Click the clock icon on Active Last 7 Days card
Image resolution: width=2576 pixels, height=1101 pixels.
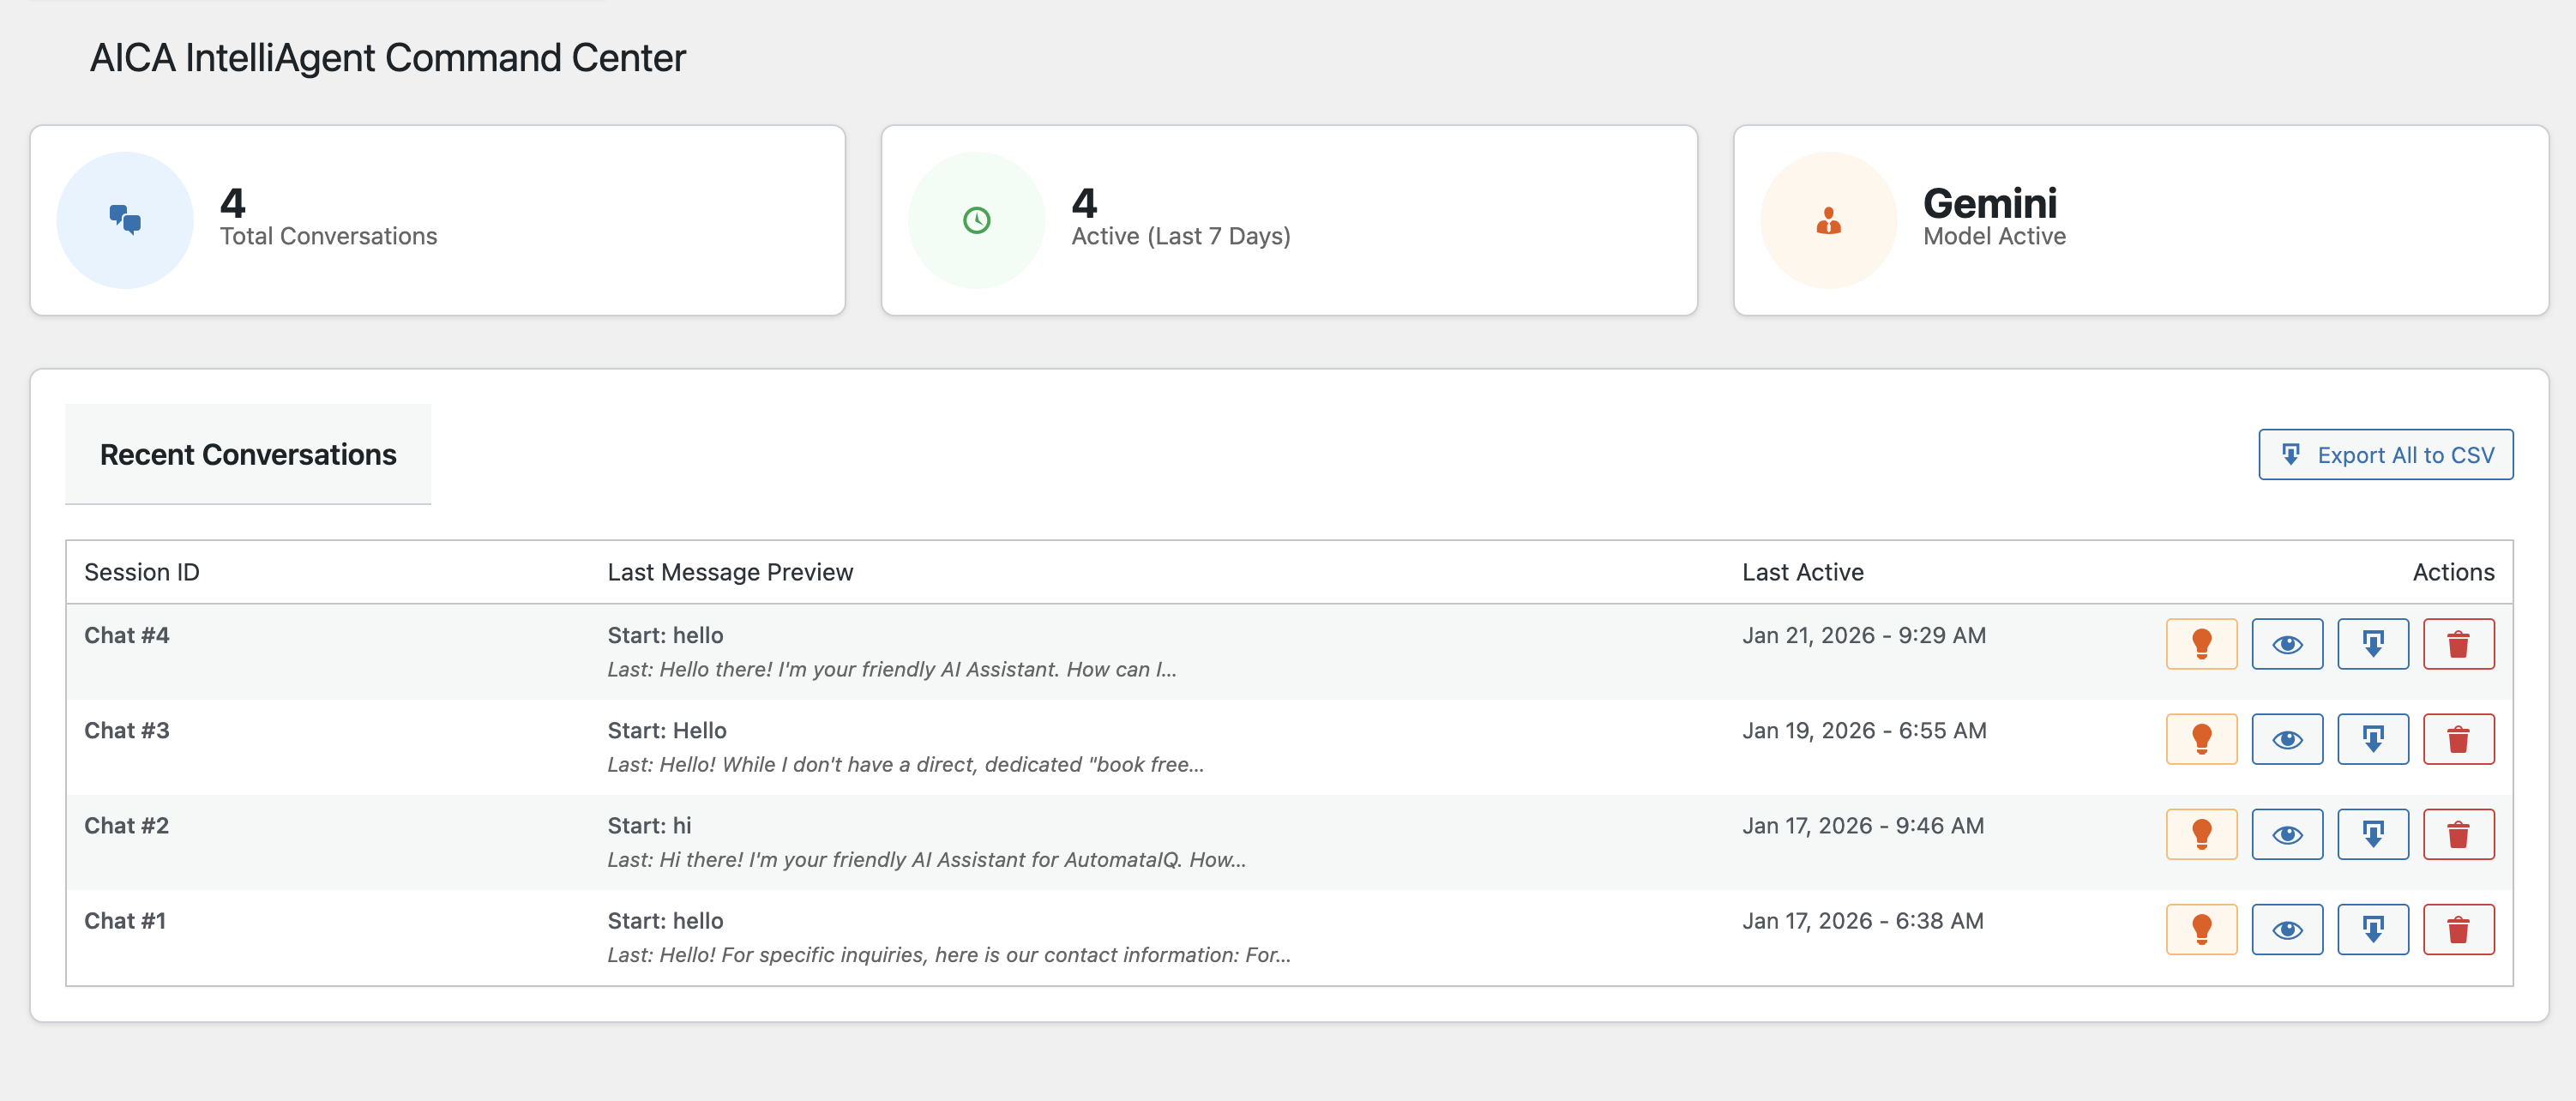[x=976, y=219]
